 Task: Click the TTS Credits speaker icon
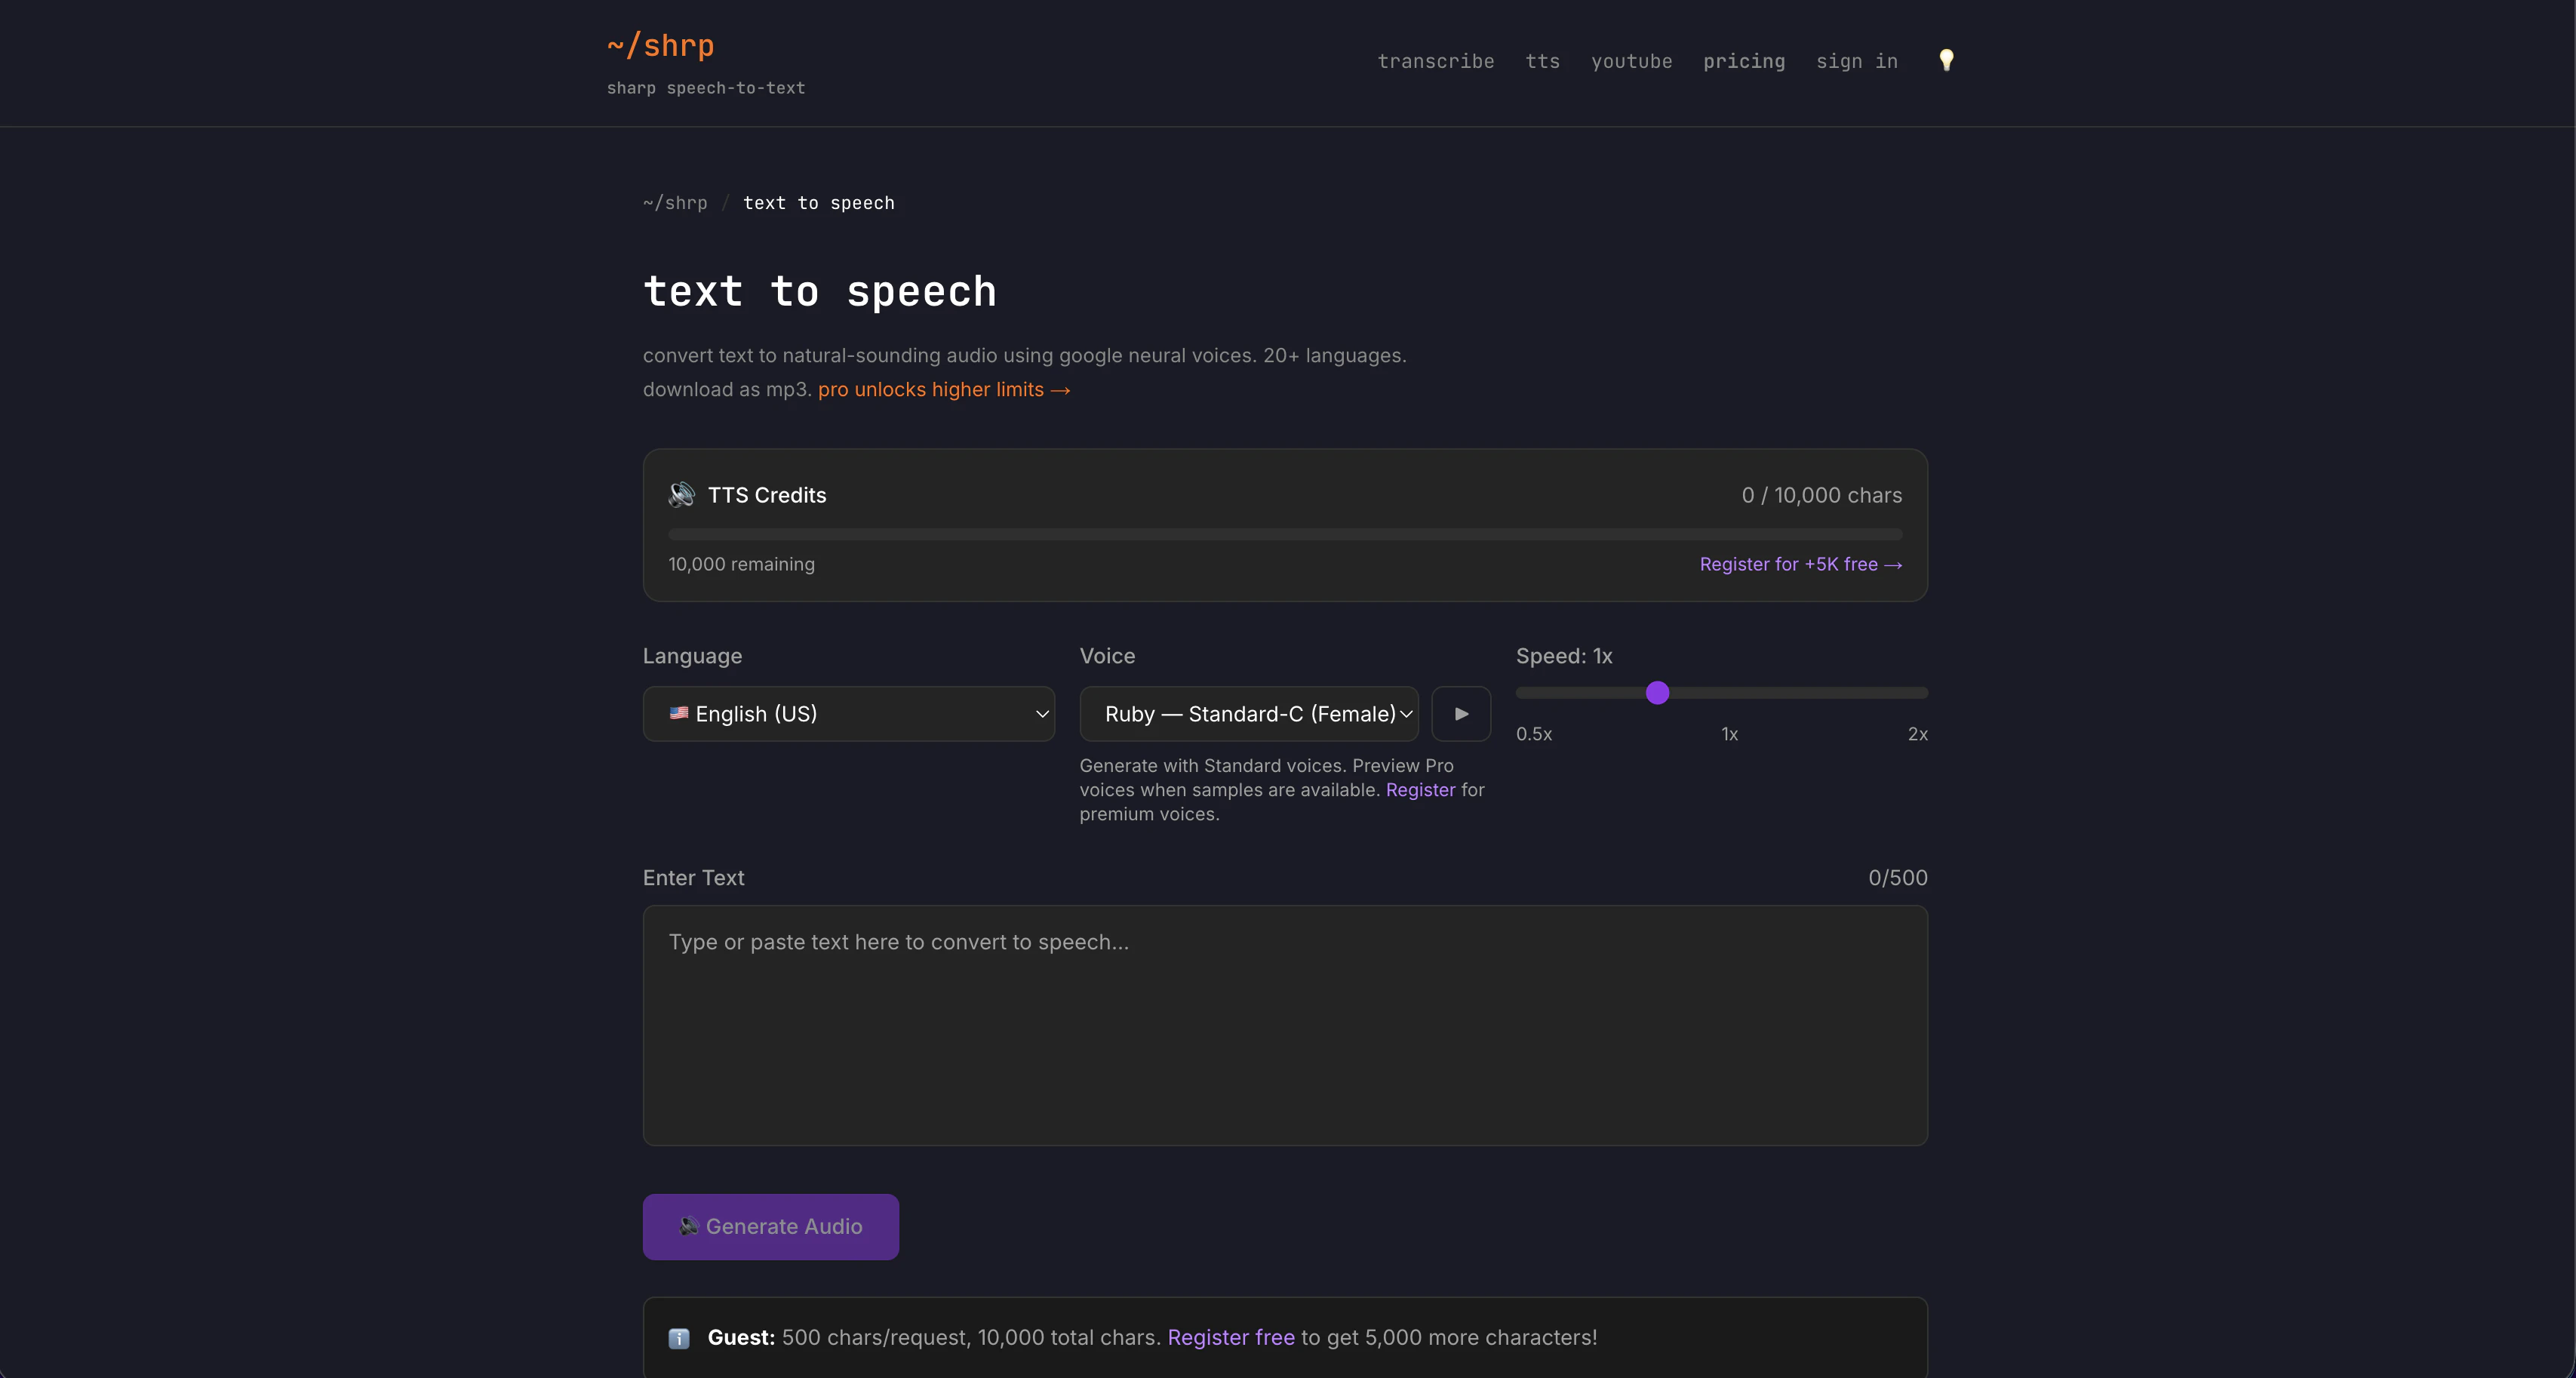[x=682, y=495]
